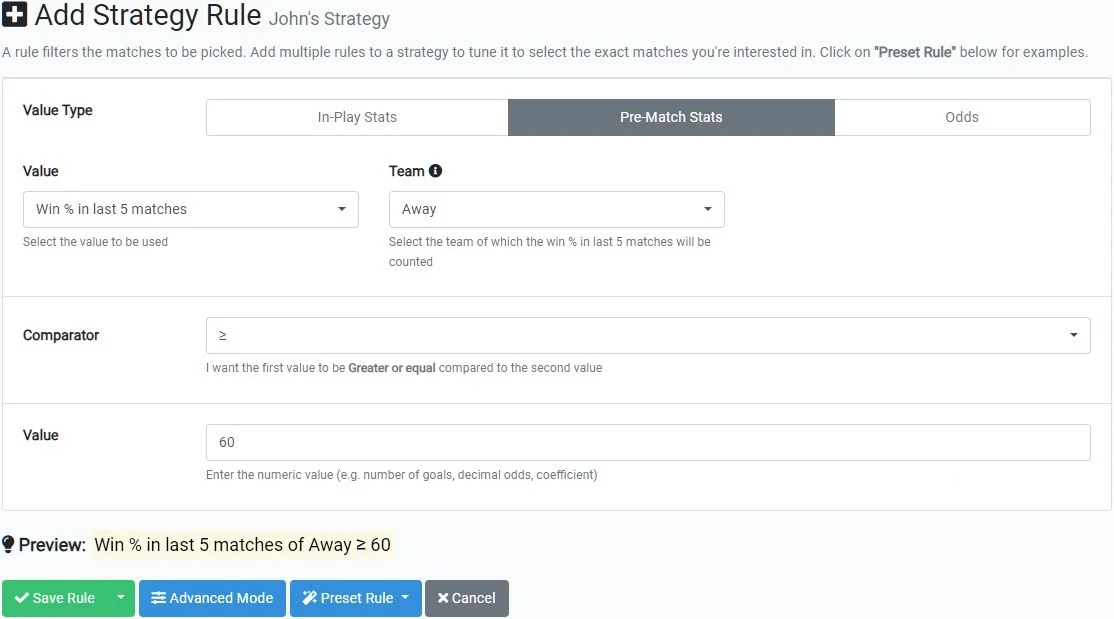Click the checkmark icon on Save Rule
Image resolution: width=1114 pixels, height=619 pixels.
21,598
